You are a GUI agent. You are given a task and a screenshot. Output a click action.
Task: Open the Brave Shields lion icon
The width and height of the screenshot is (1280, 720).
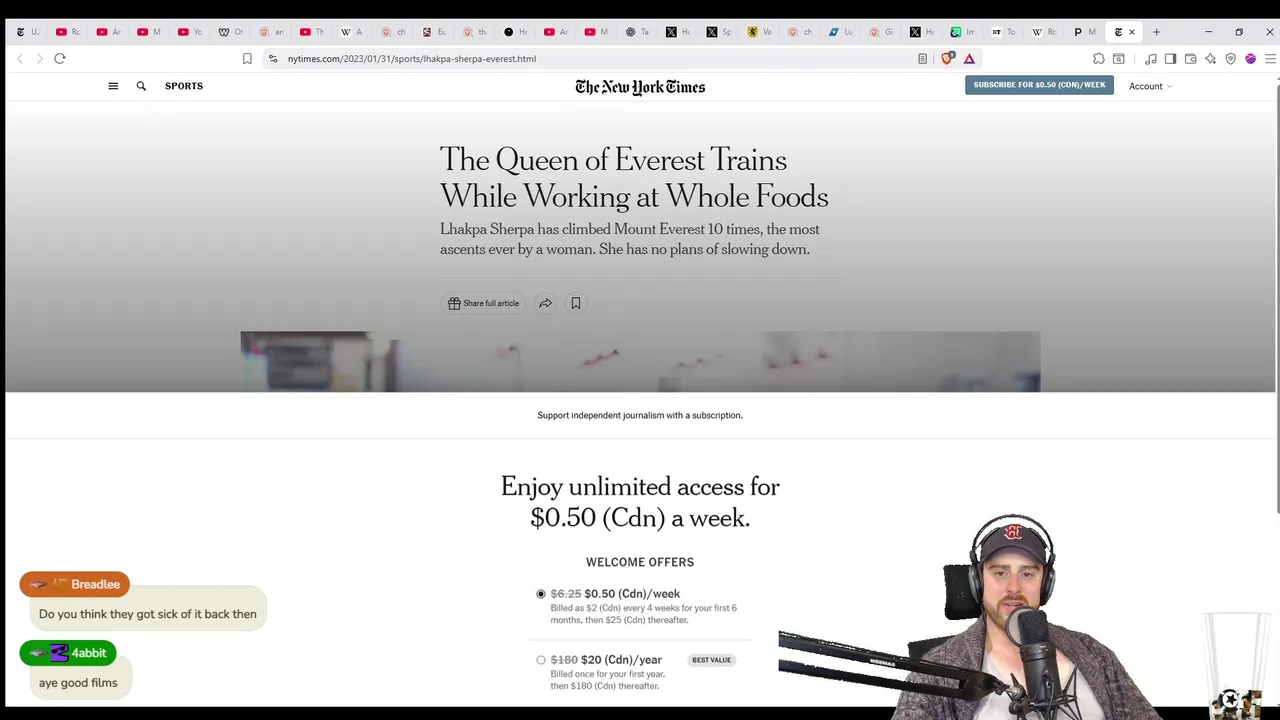pos(948,58)
